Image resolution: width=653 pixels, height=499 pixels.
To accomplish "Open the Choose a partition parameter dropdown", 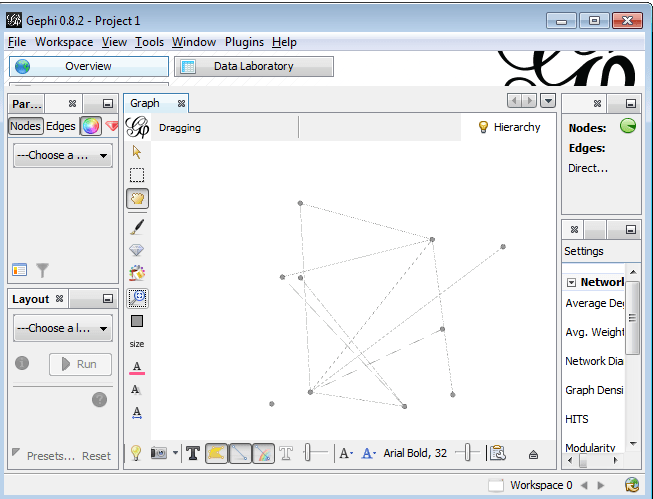I will 62,155.
